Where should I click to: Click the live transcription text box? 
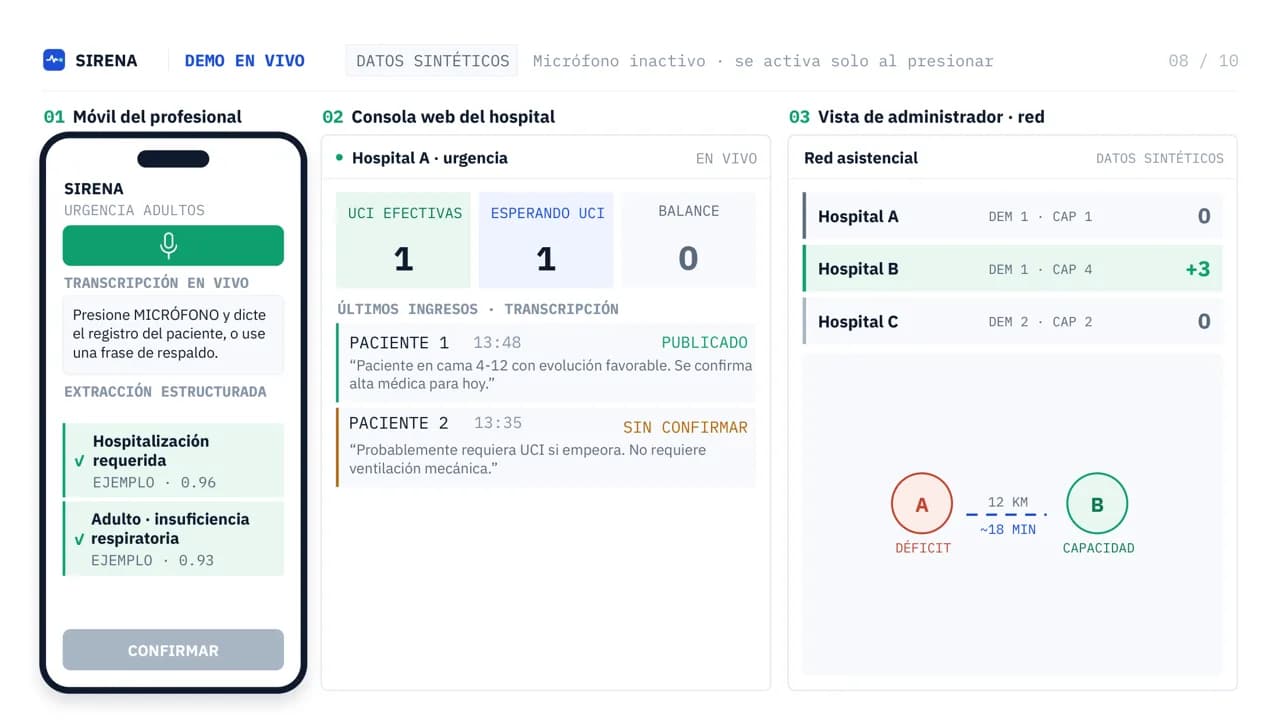point(173,334)
